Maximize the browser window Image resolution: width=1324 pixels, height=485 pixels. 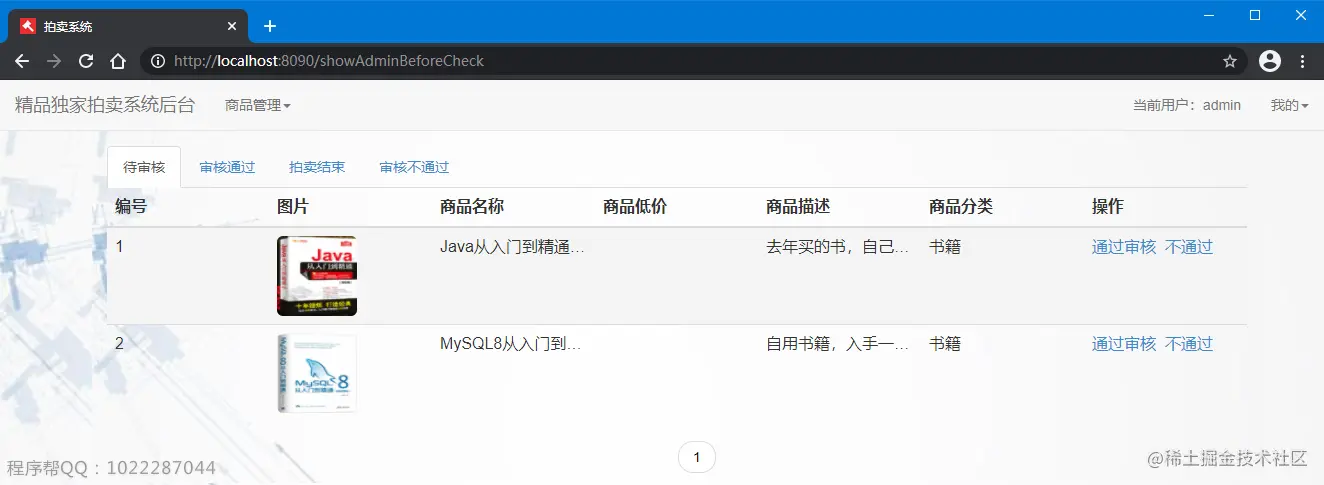[x=1255, y=15]
